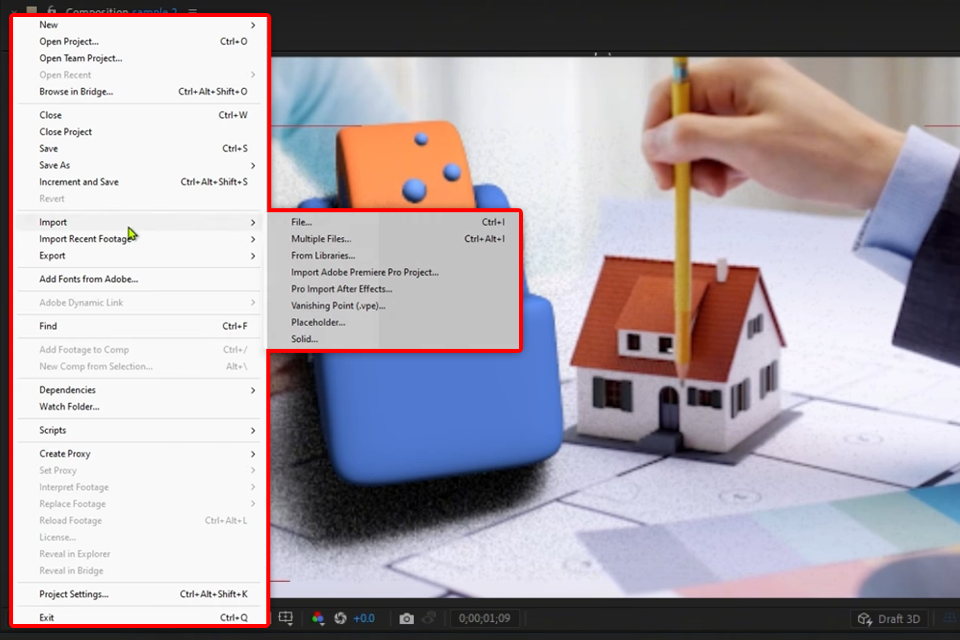The image size is (960, 640).
Task: Expand the Dependencies submenu
Action: point(140,390)
